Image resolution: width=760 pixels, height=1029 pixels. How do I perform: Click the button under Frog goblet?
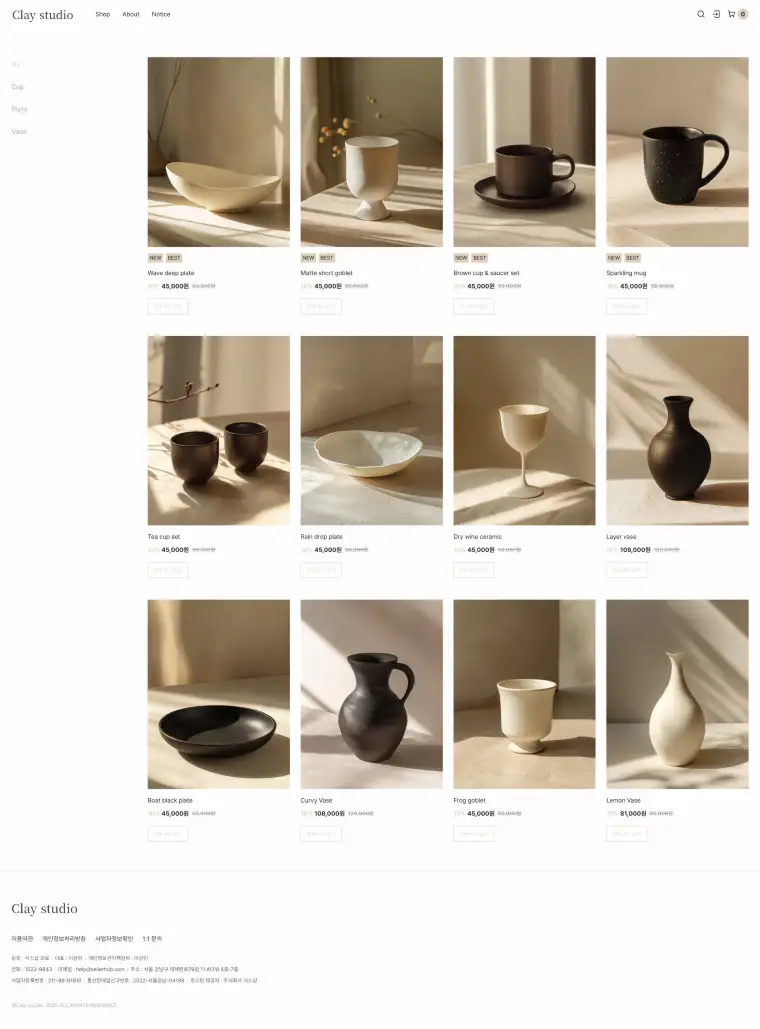click(474, 834)
